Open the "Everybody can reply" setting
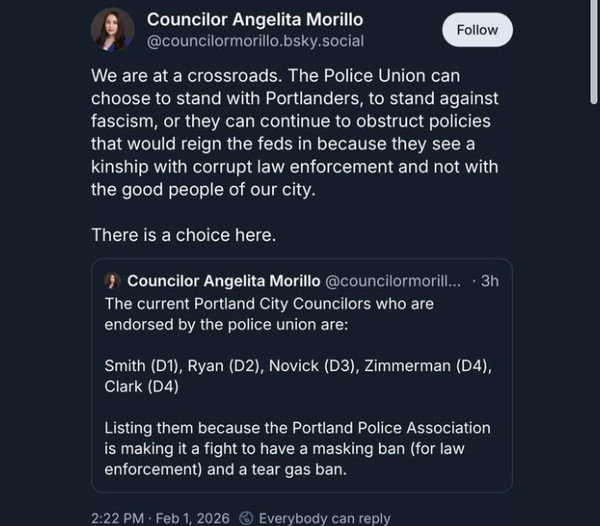600x526 pixels. [x=323, y=518]
